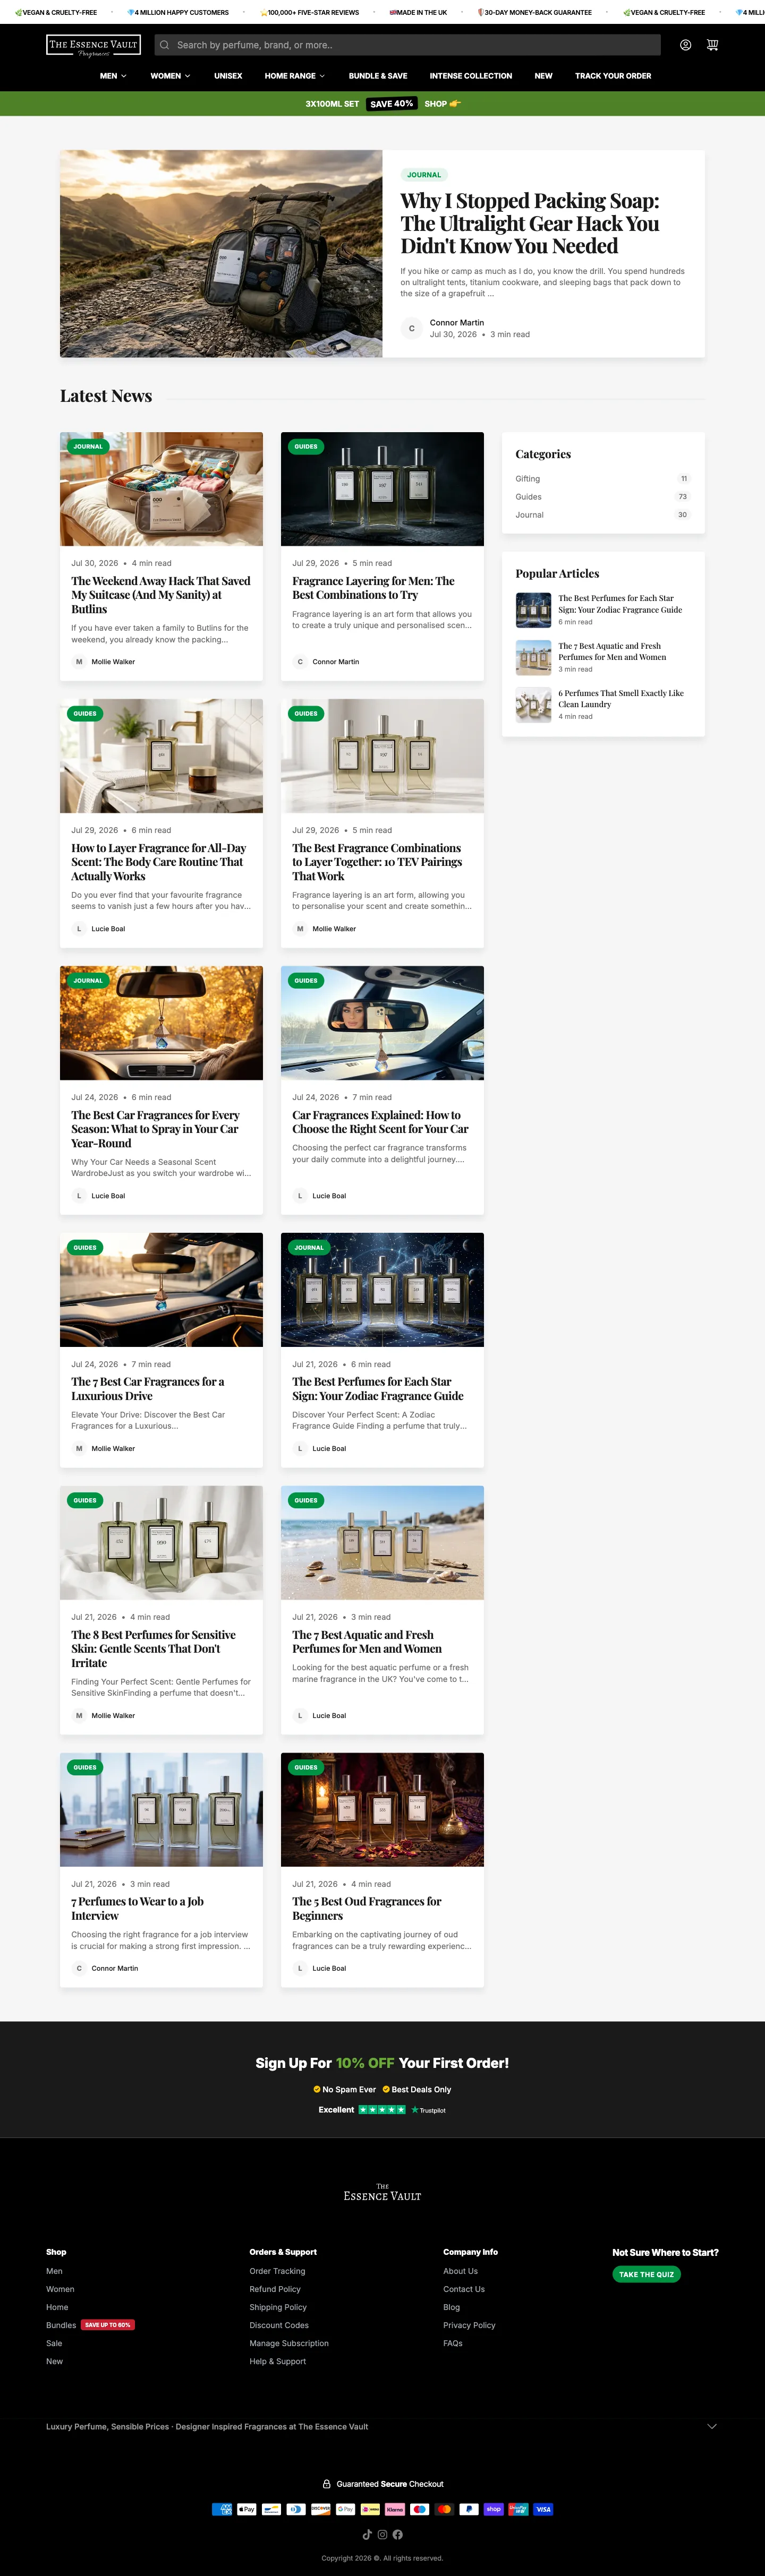Open footer Shipping Policy link

(278, 2307)
